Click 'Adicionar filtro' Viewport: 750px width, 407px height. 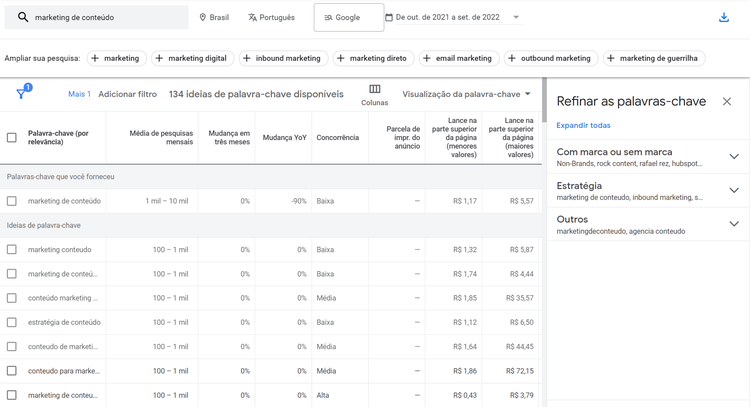127,94
